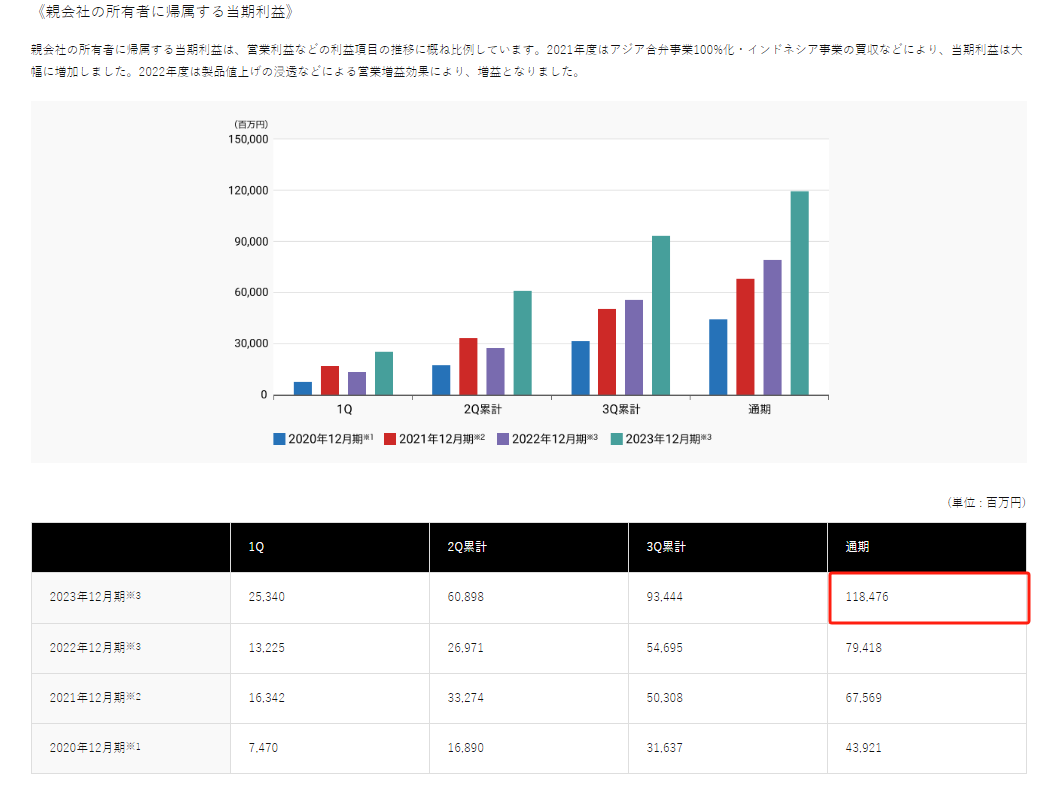Click the 2020年12月期 row label in table
The image size is (1061, 791).
tap(95, 747)
